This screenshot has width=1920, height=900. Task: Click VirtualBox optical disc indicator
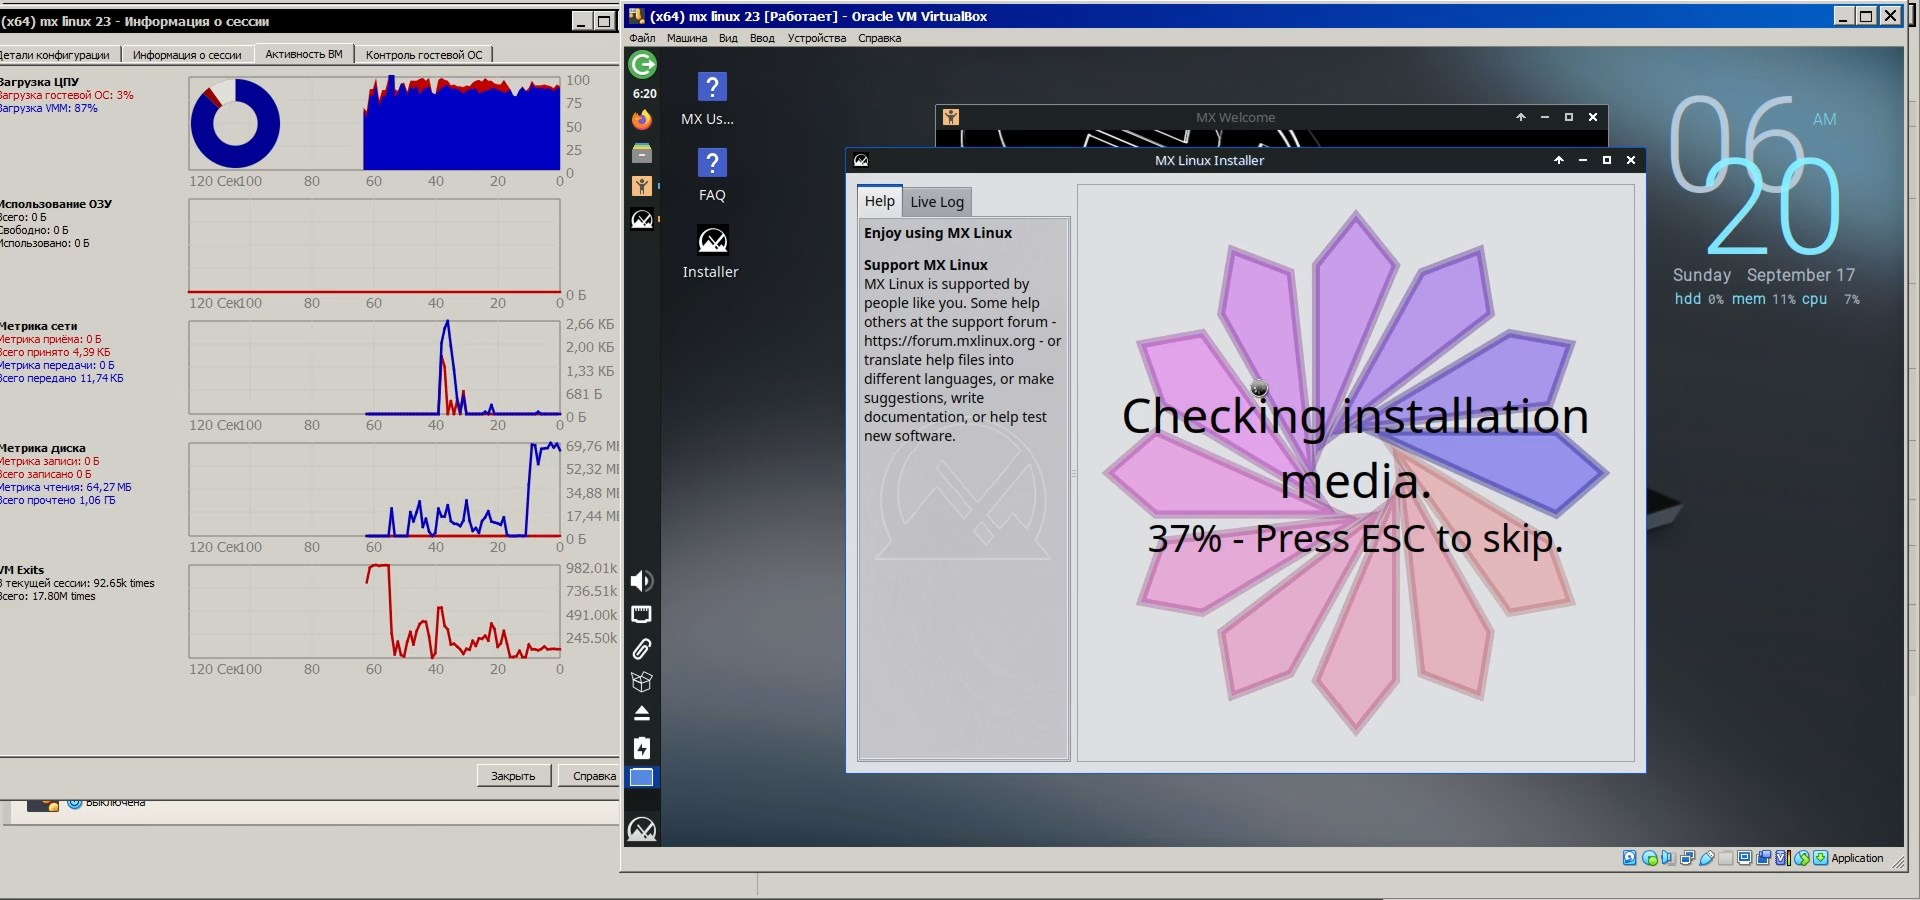tap(1650, 858)
